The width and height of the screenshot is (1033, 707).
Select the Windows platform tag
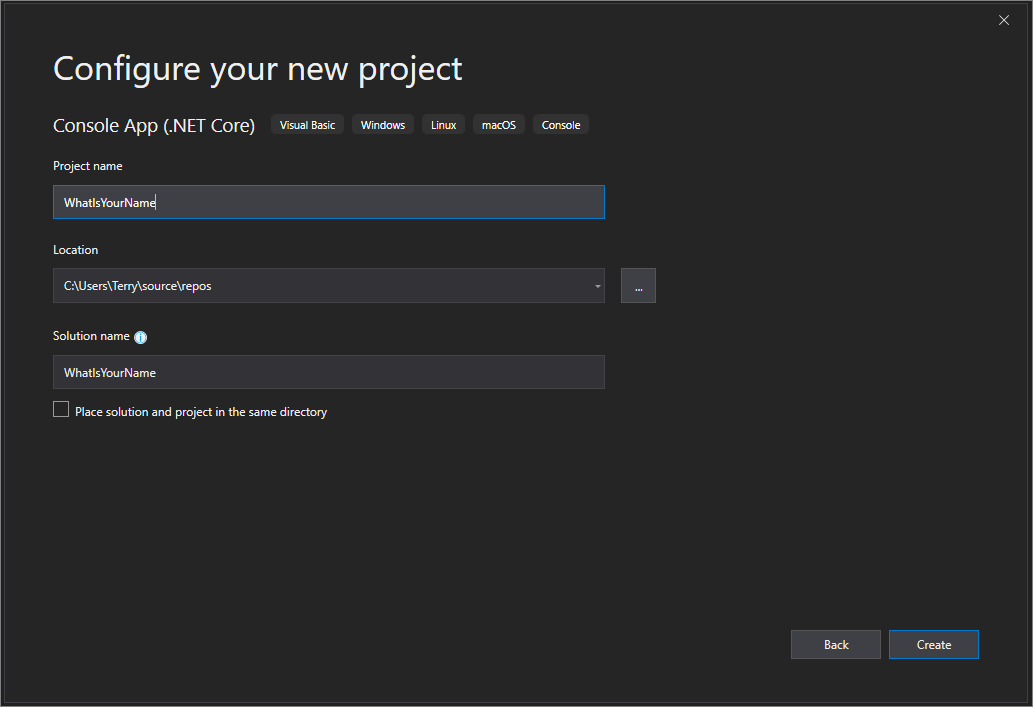[x=383, y=125]
